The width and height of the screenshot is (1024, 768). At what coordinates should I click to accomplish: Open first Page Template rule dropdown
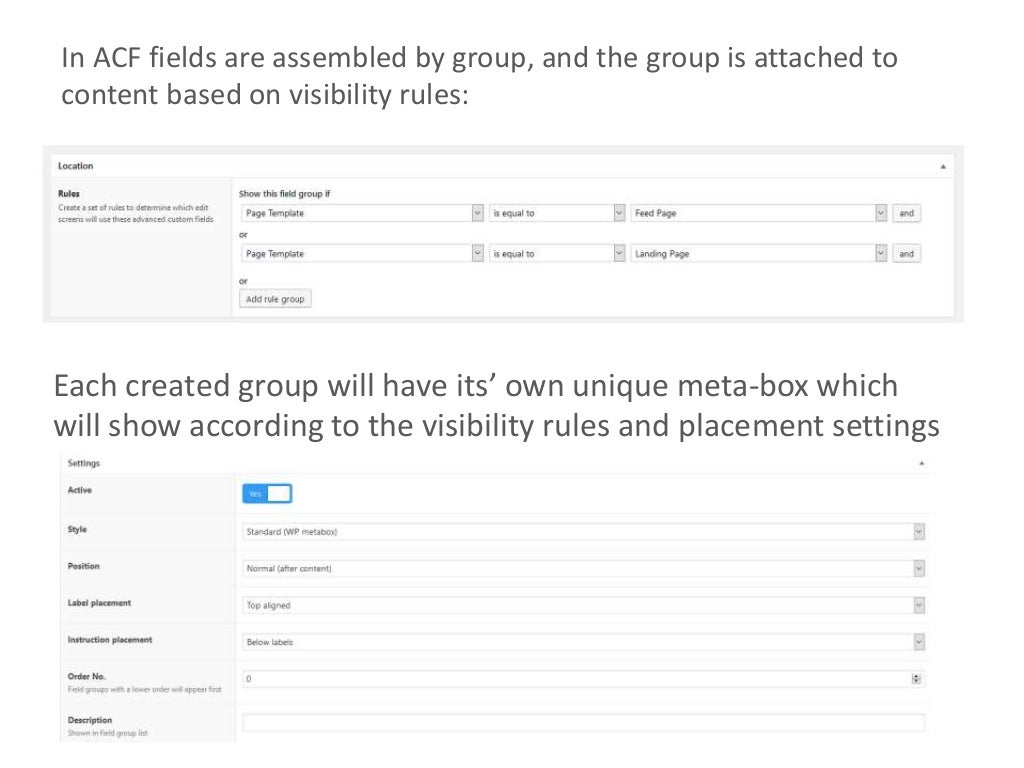point(362,213)
